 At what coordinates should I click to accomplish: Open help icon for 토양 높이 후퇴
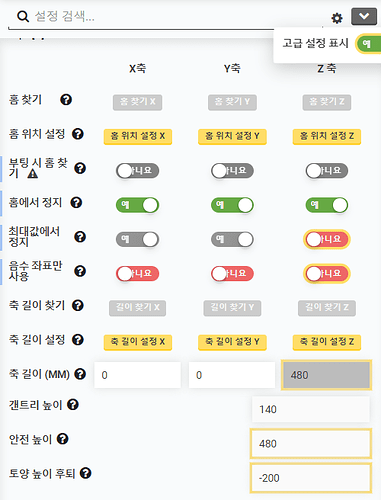pos(86,473)
